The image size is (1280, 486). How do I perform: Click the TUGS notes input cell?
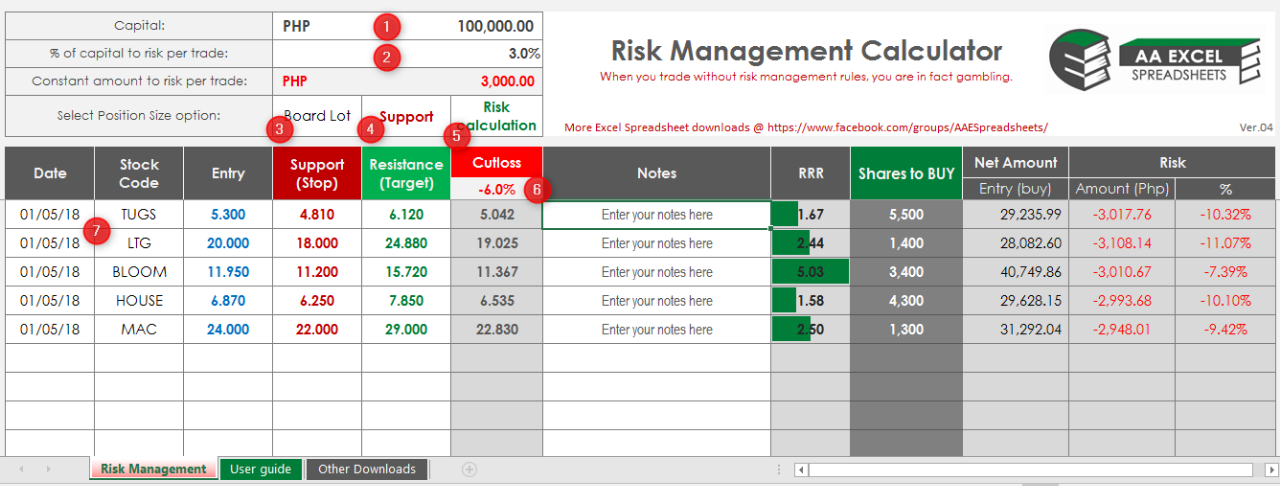tap(656, 214)
